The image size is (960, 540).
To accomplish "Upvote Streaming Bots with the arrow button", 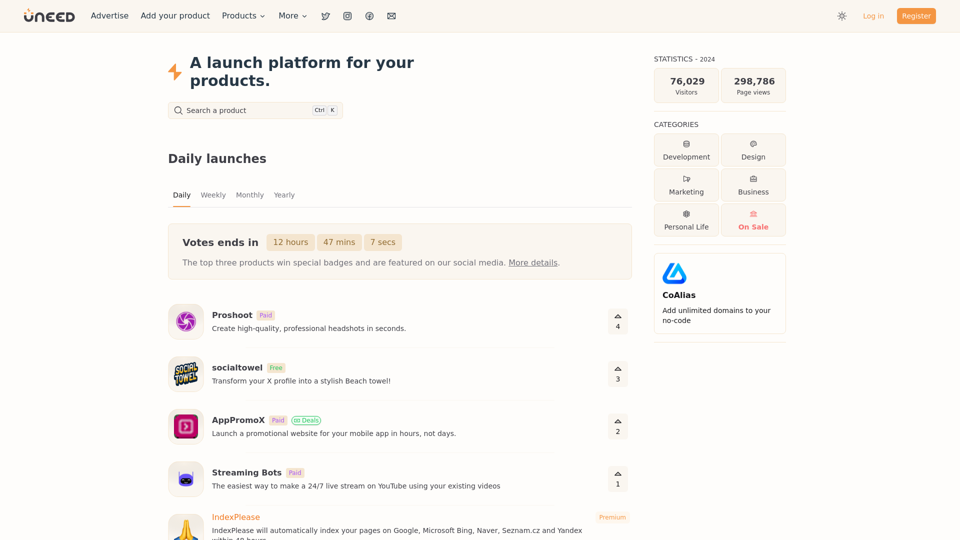I will pyautogui.click(x=618, y=479).
